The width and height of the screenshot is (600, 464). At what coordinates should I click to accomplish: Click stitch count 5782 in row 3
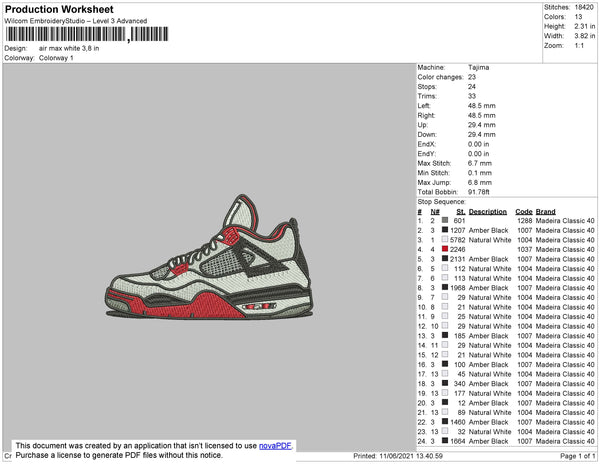coord(458,240)
